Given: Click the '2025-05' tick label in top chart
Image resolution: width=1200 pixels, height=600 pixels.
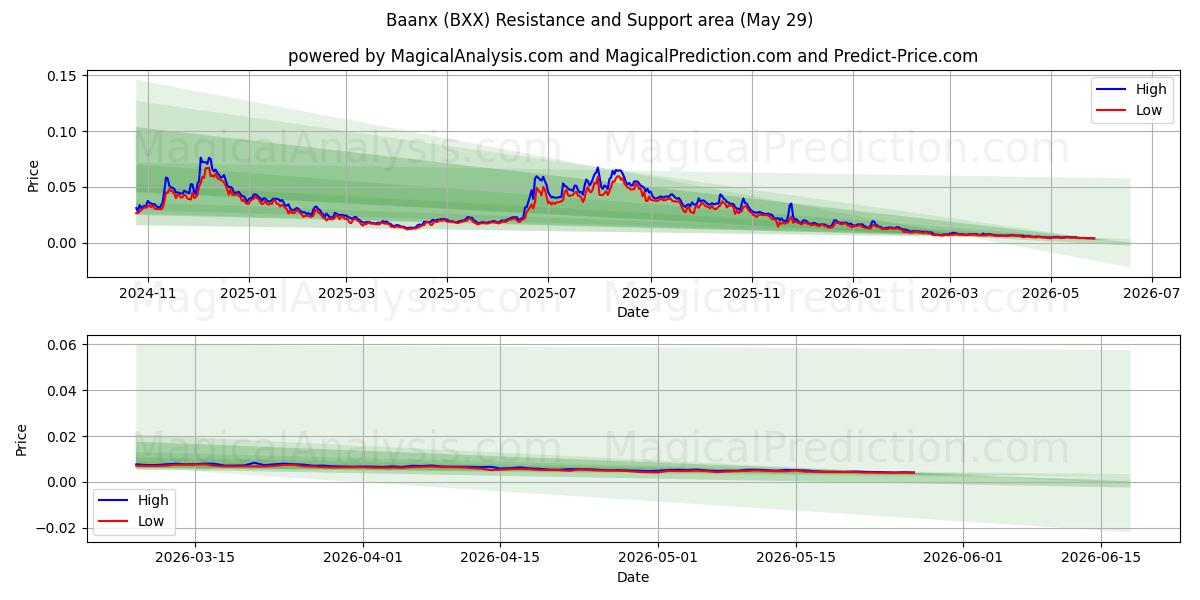Looking at the screenshot, I should point(446,294).
